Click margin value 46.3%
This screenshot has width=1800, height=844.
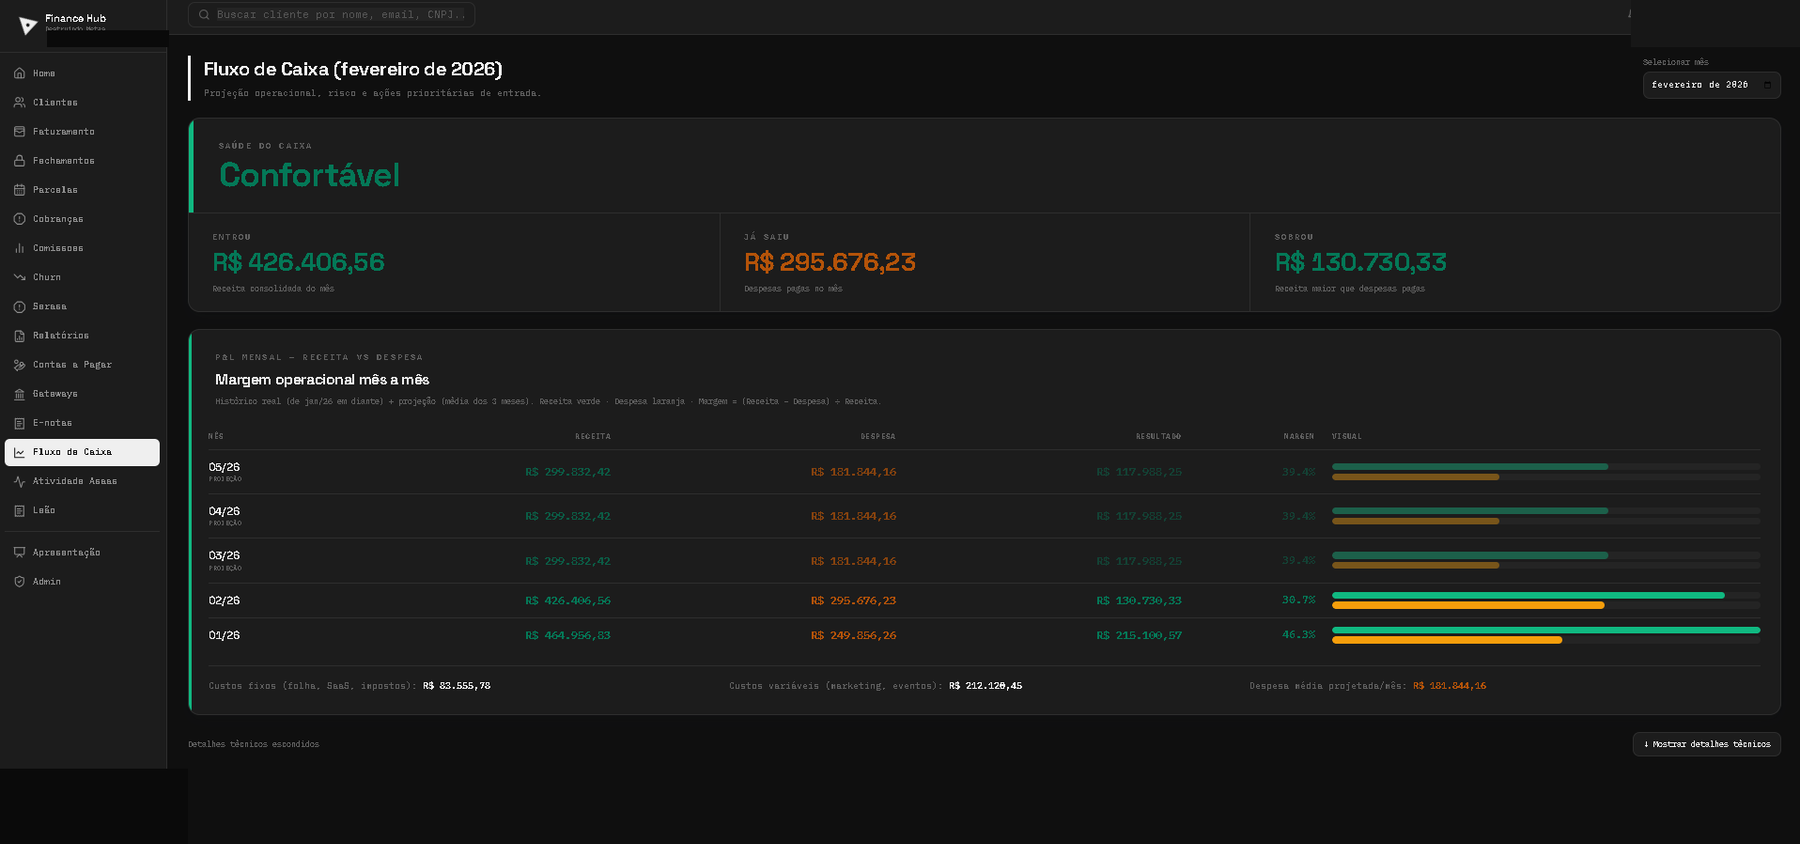click(x=1299, y=635)
